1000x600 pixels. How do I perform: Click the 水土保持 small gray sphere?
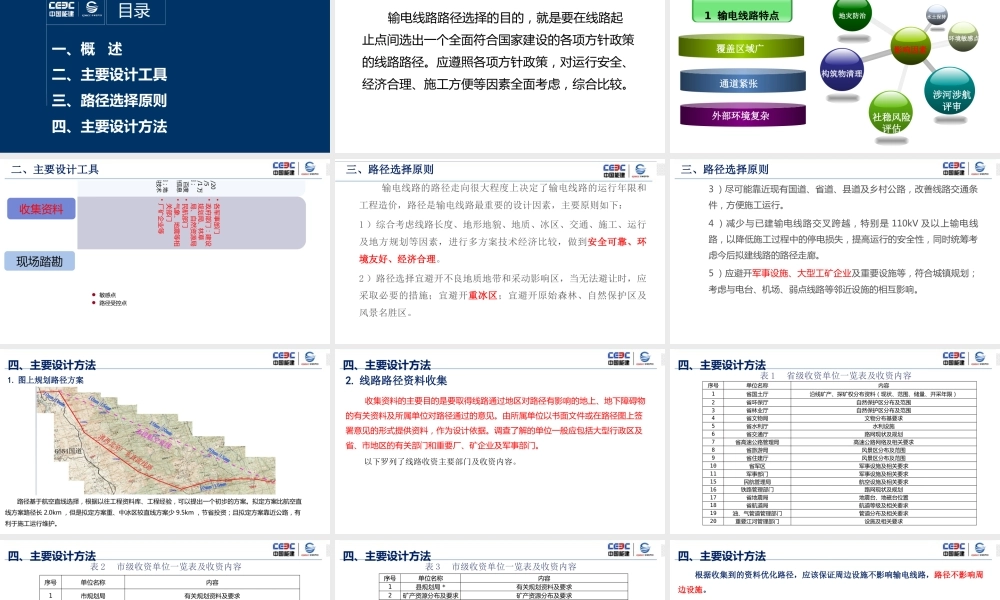(936, 15)
